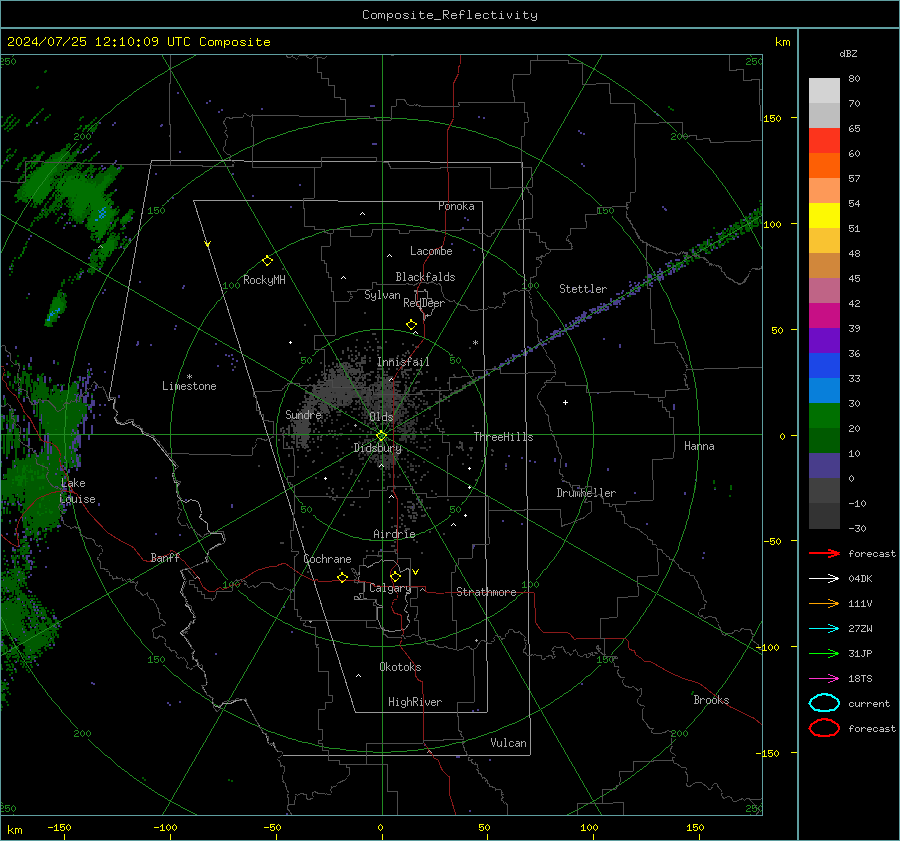
Task: Click the Lake Louise label
Action: pyautogui.click(x=77, y=491)
